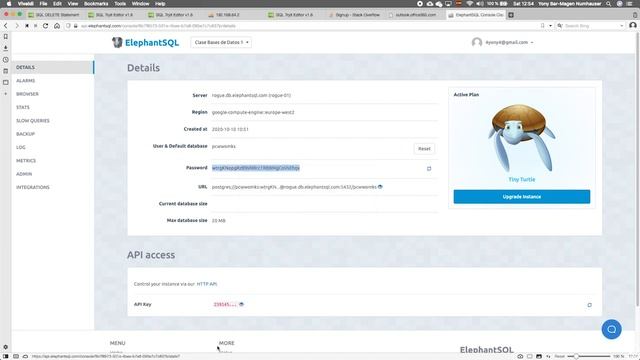Adjust the page zoom slider
This screenshot has width=640, height=360.
[x=589, y=356]
